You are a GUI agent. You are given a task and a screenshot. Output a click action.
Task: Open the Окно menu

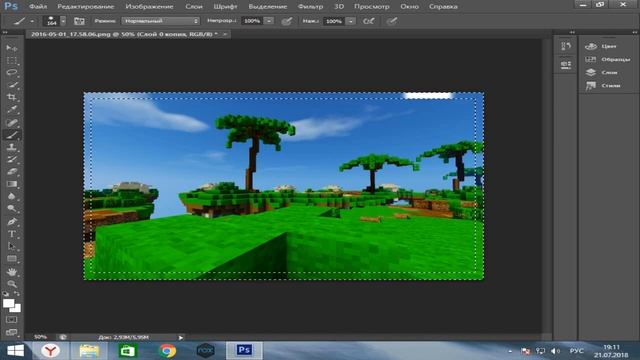[x=409, y=7]
